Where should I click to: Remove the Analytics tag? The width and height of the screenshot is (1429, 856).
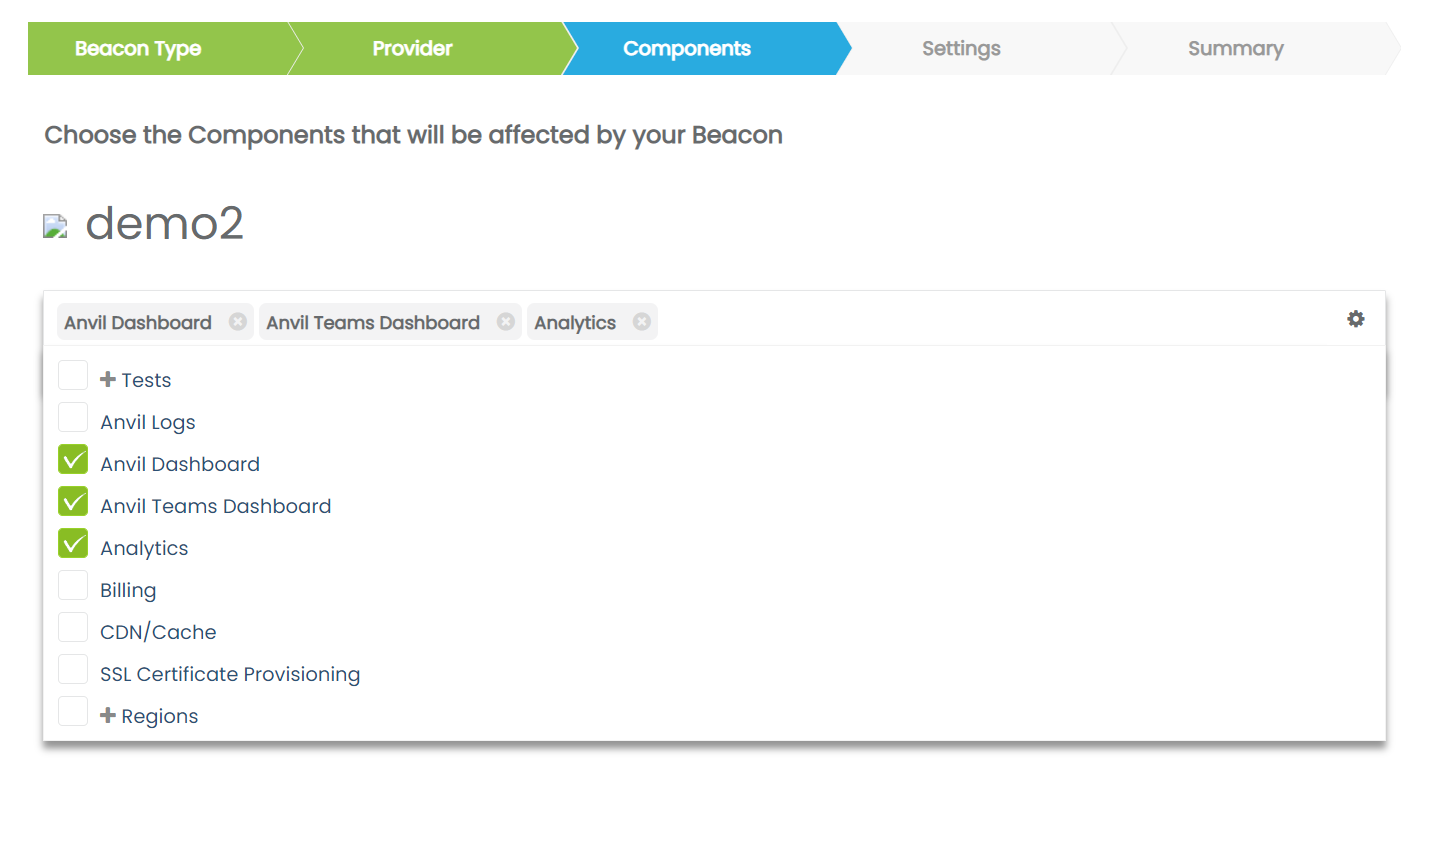642,321
